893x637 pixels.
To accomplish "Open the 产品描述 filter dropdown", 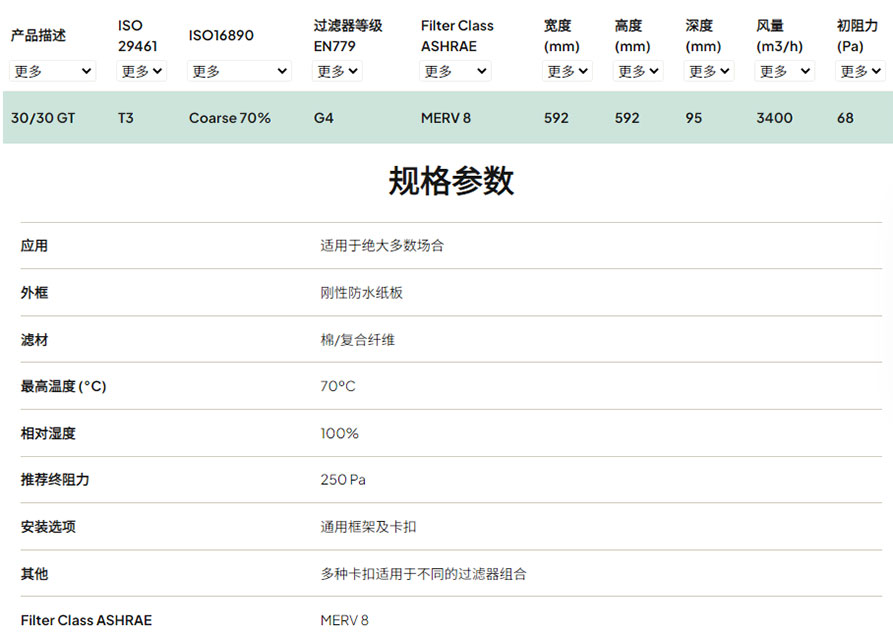I will [x=52, y=71].
